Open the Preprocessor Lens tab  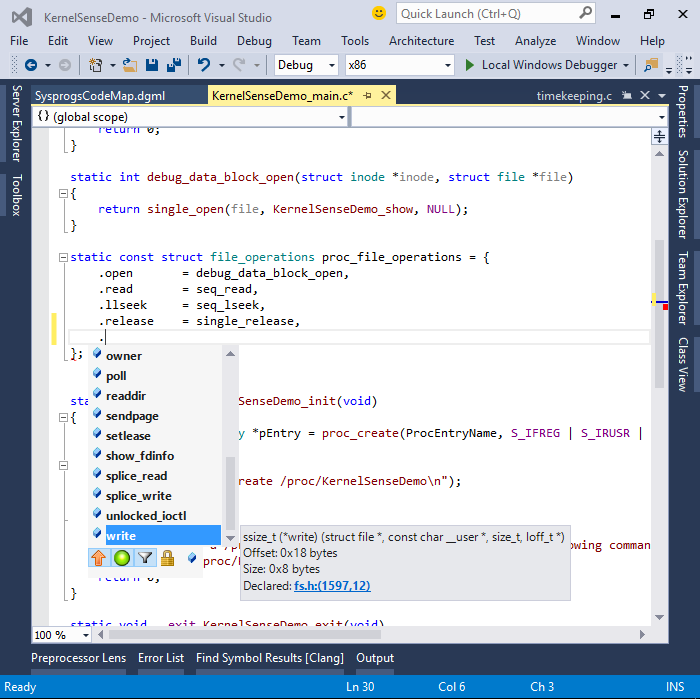tap(79, 658)
